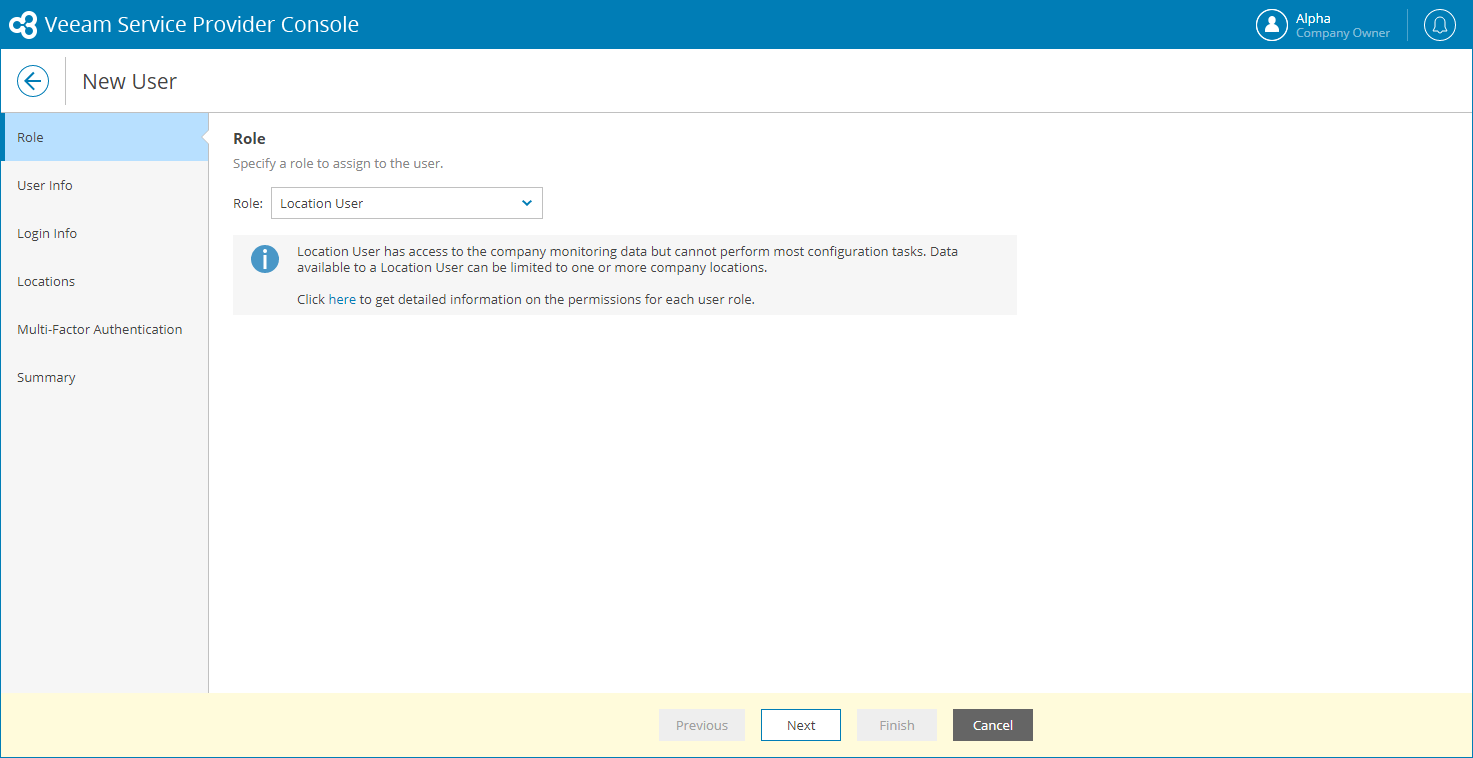
Task: Click the Veeam logo icon
Action: 23,25
